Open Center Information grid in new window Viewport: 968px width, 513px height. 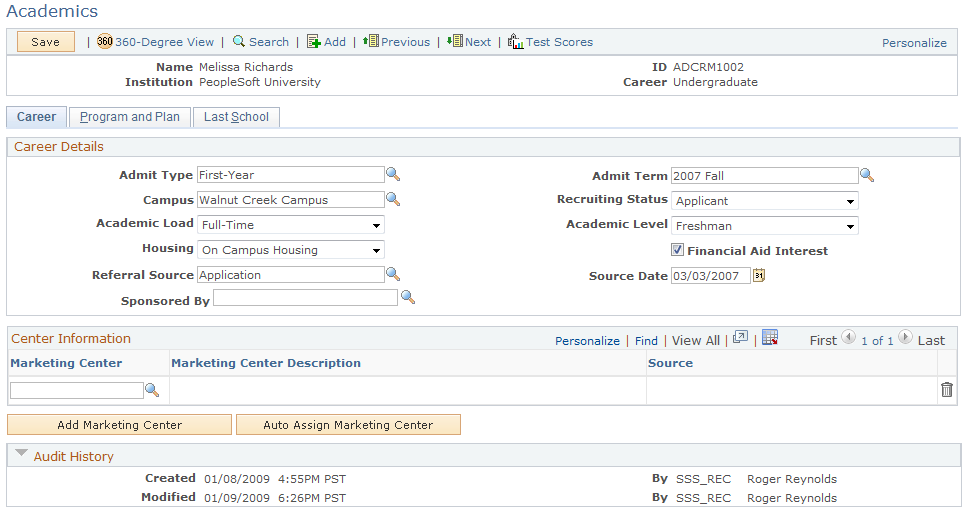(740, 339)
